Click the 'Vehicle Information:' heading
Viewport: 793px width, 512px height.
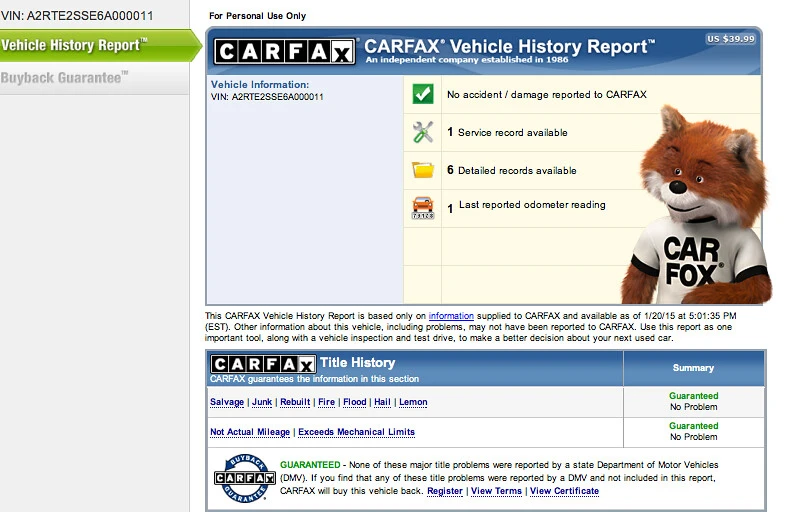[x=260, y=85]
